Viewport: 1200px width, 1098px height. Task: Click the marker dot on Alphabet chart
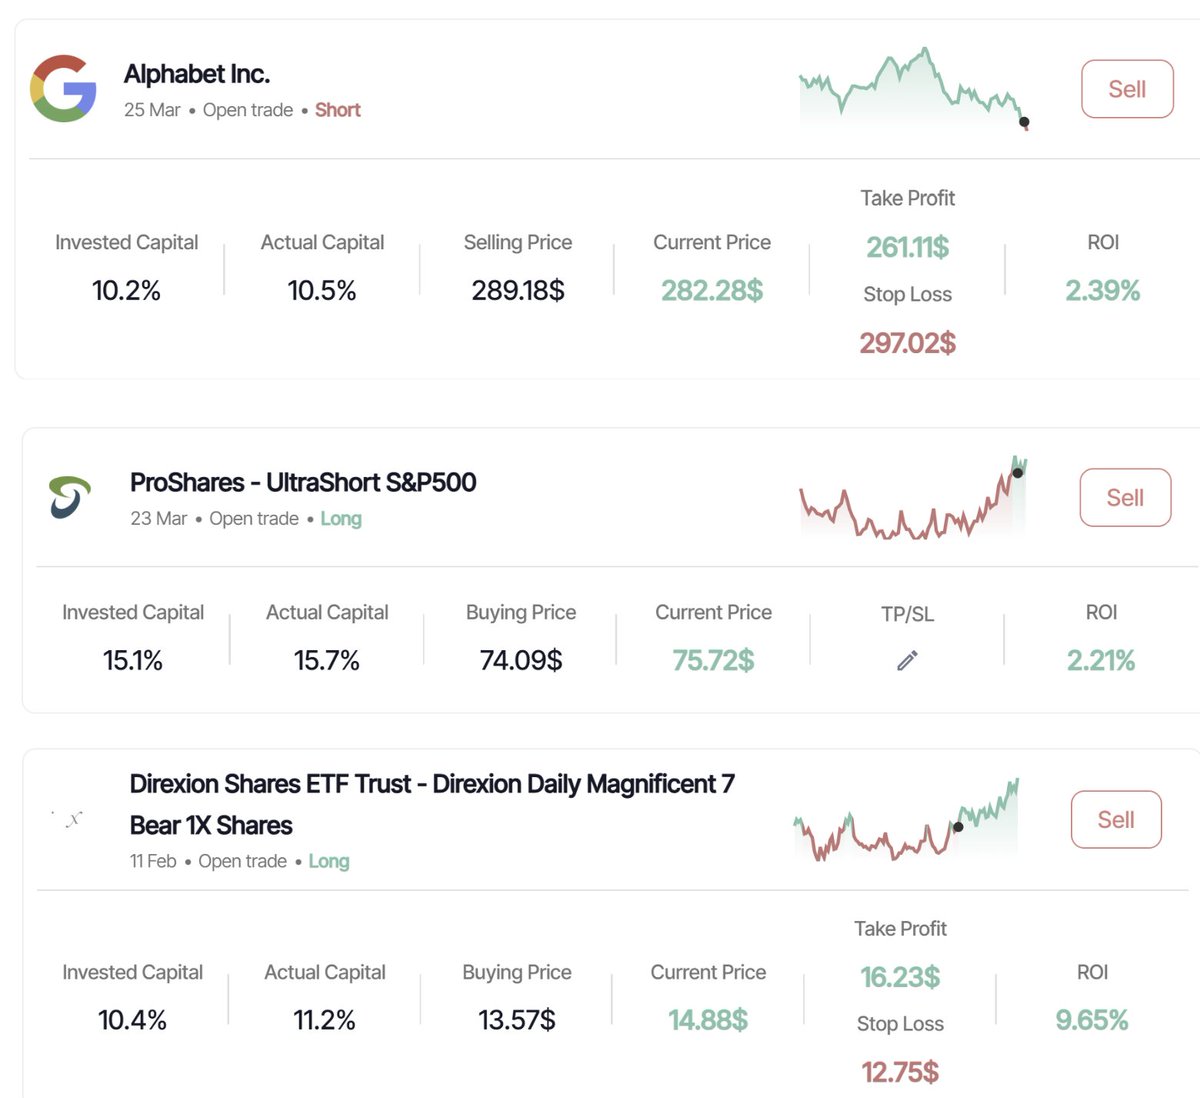click(1024, 122)
